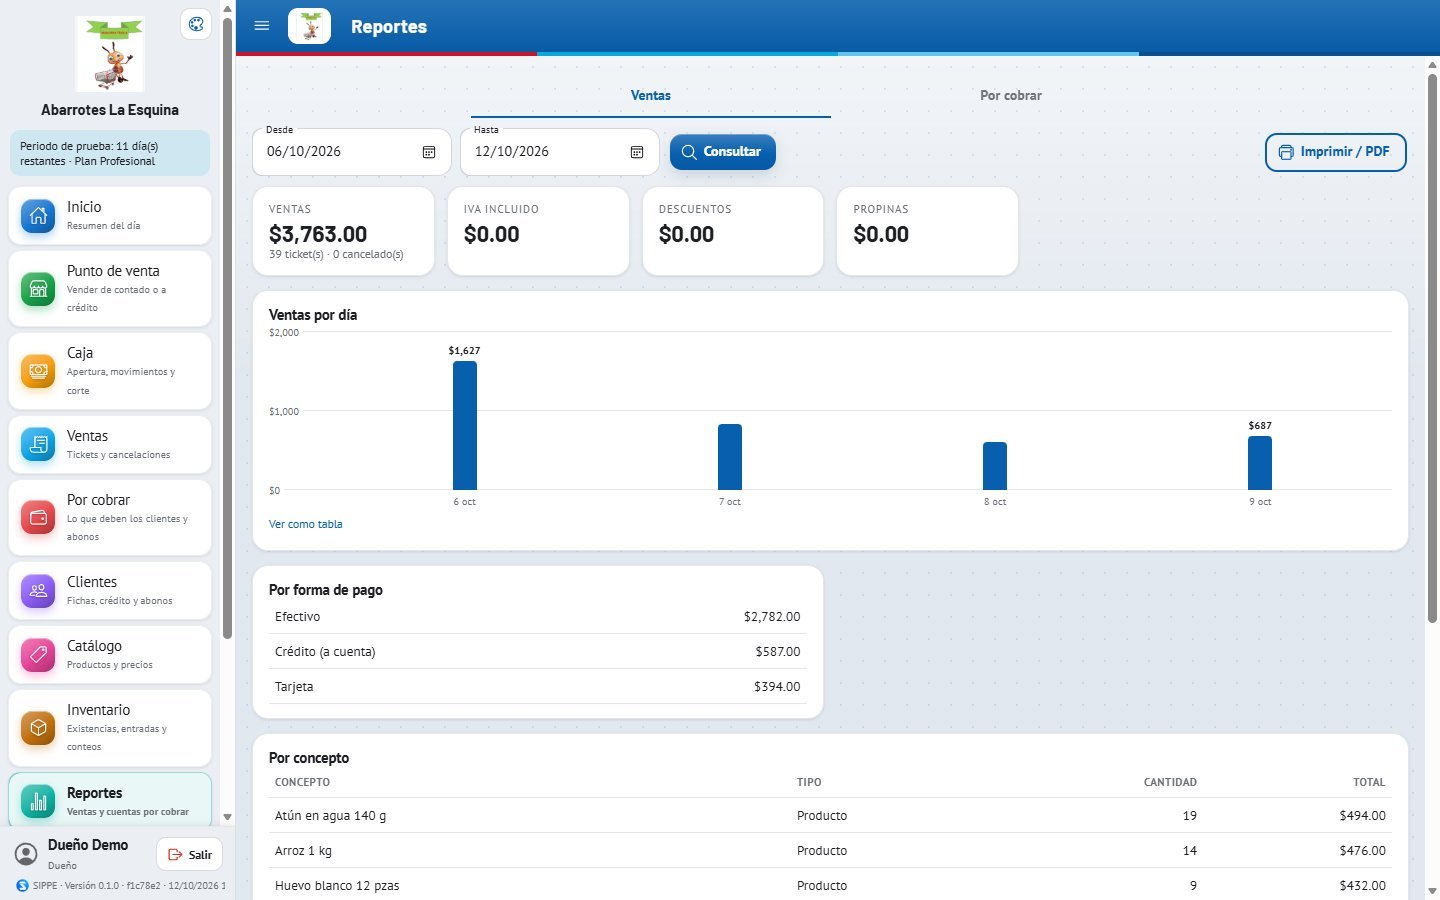Toggle the hamburger menu in header

pos(262,26)
